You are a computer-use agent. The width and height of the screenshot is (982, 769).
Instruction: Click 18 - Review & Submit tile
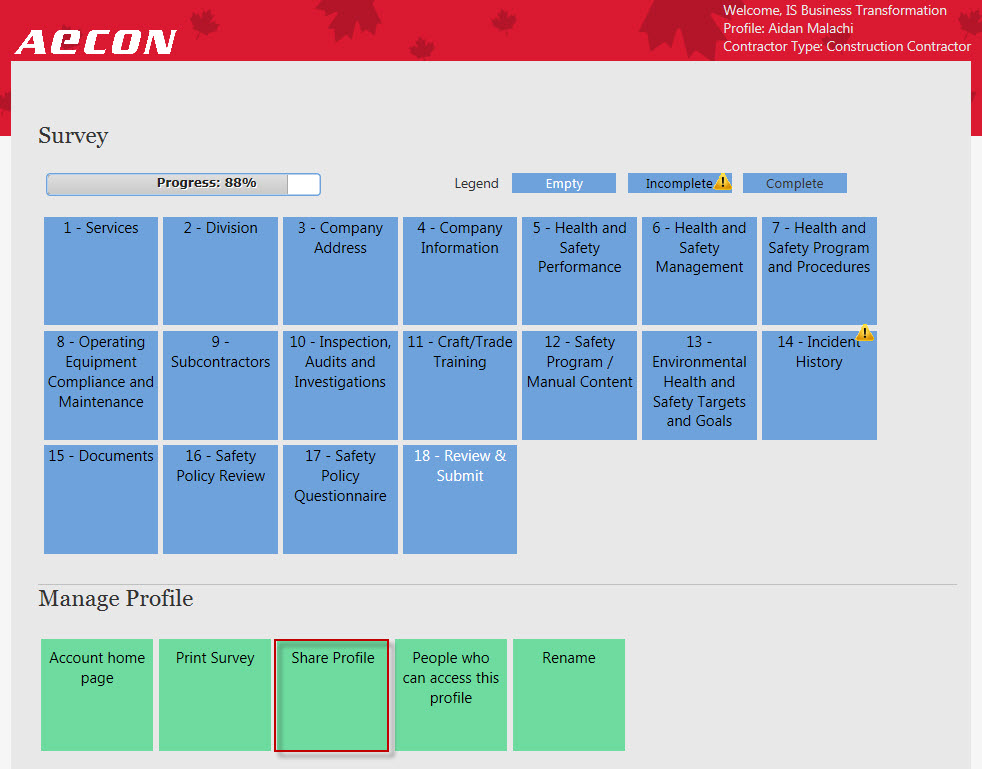pyautogui.click(x=459, y=499)
